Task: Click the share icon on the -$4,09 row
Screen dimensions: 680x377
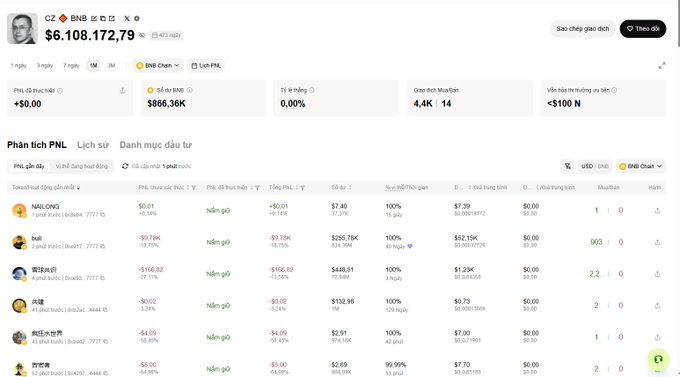Action: point(657,337)
